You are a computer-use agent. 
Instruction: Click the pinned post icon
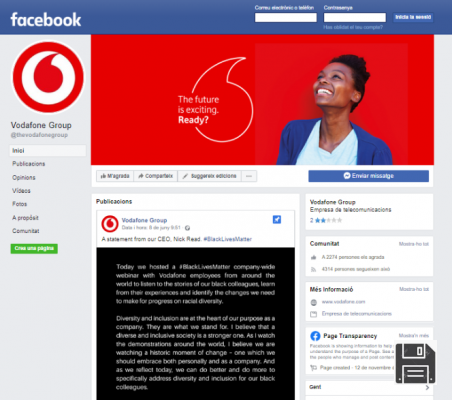pyautogui.click(x=277, y=219)
